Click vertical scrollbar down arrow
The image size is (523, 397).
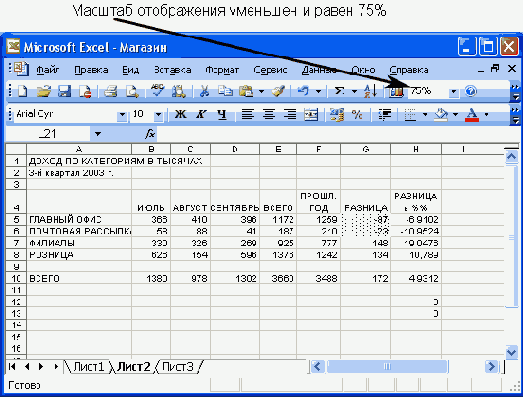511,352
